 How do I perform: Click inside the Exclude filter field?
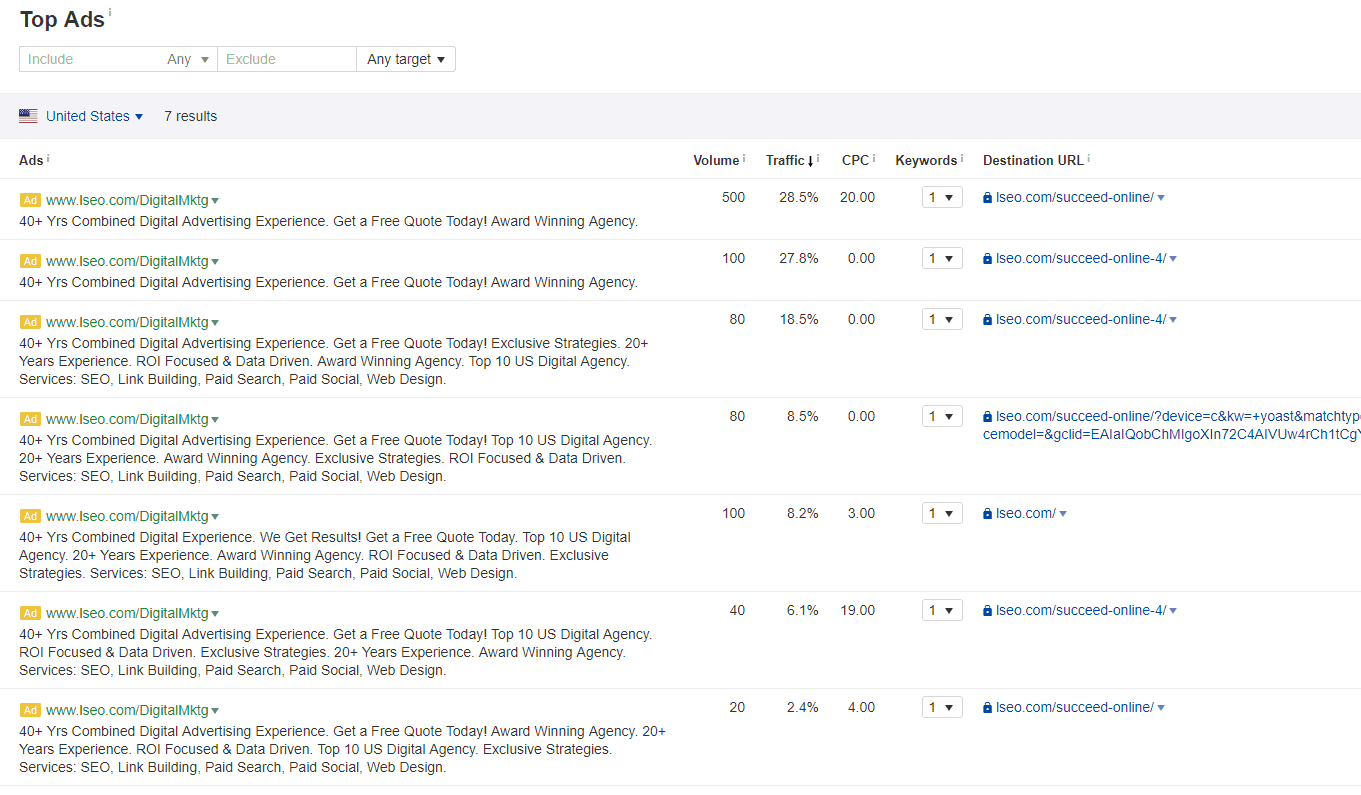(287, 59)
